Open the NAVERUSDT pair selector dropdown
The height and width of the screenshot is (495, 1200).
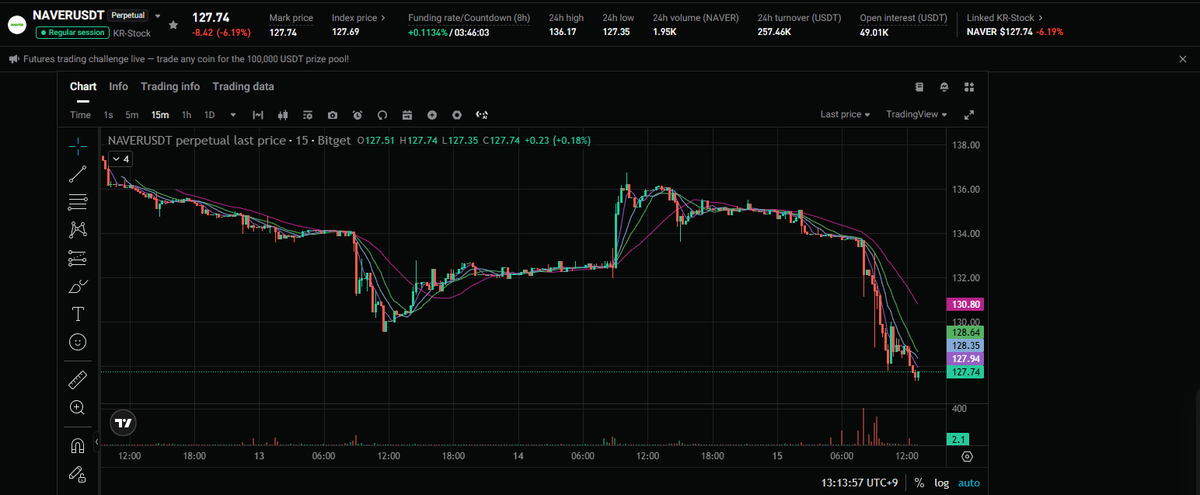coord(157,16)
